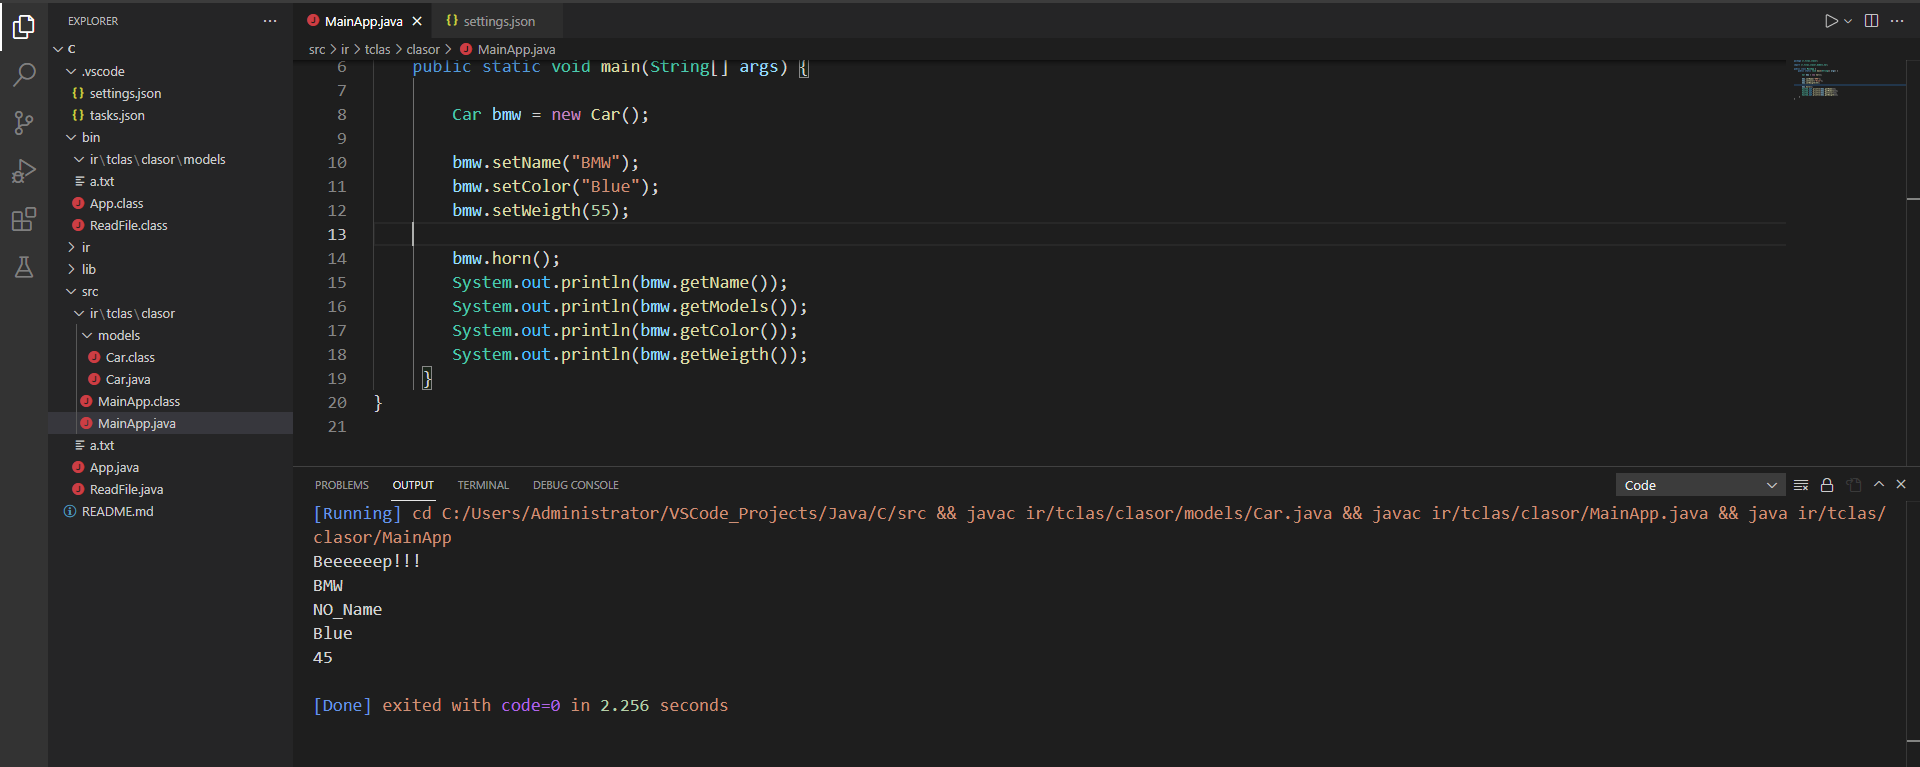This screenshot has width=1920, height=767.
Task: Open editor more actions ellipsis
Action: click(1897, 21)
